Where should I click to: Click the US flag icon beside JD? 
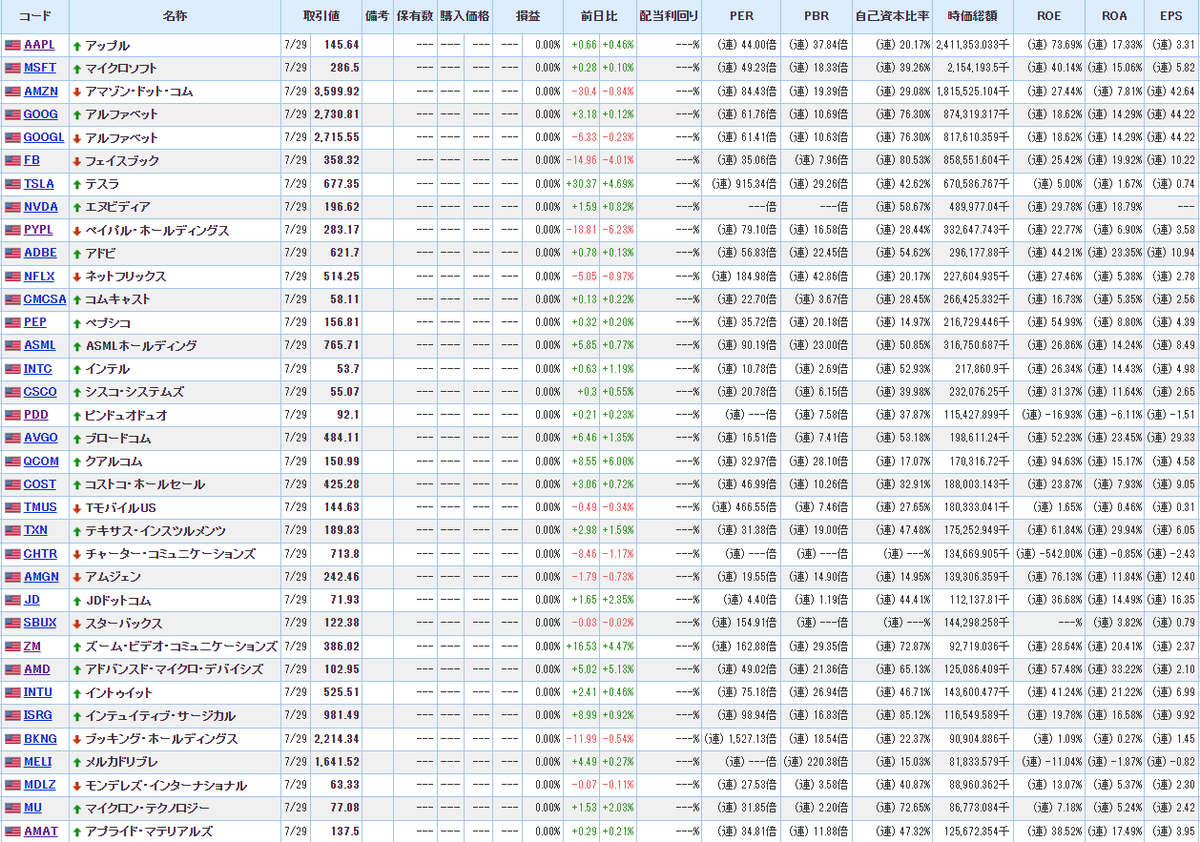pyautogui.click(x=12, y=600)
